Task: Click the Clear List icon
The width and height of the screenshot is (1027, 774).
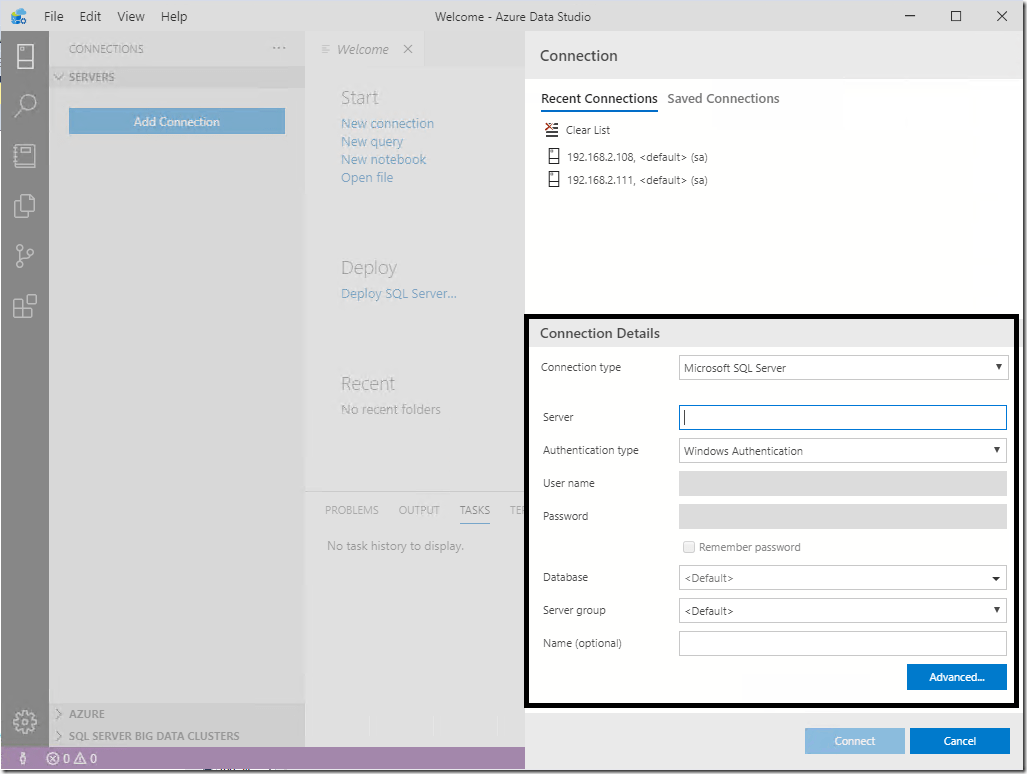Action: (552, 130)
